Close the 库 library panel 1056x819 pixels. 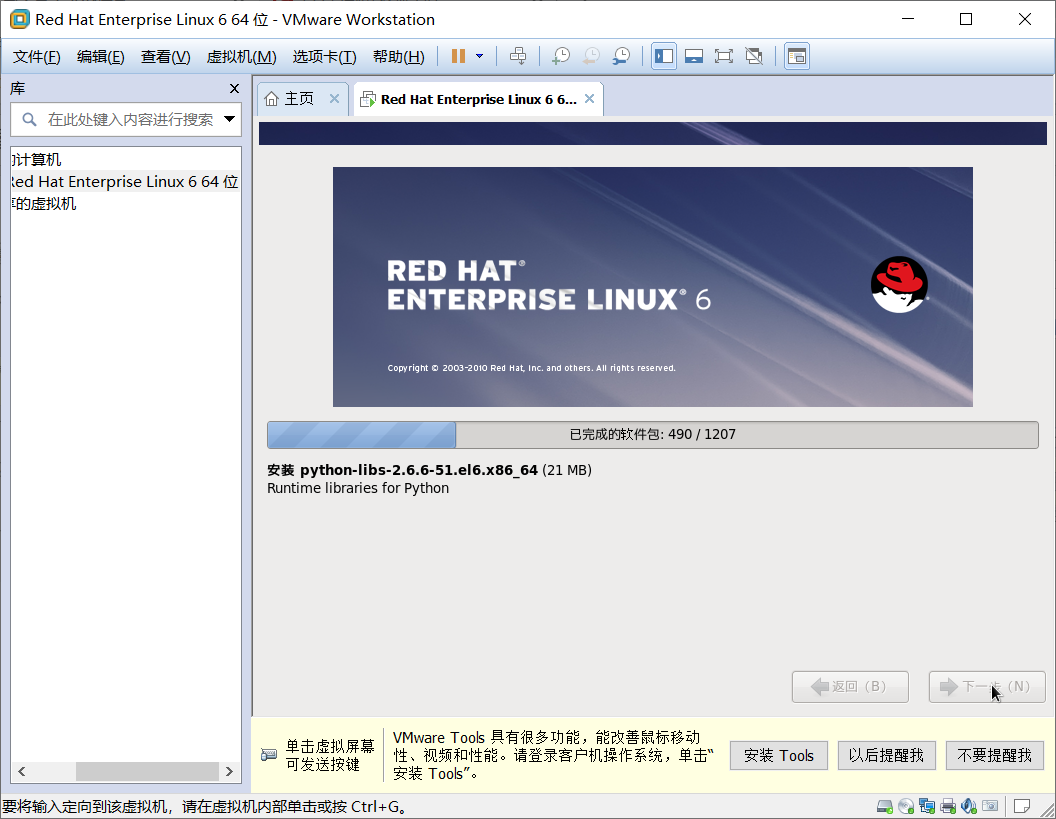tap(234, 88)
